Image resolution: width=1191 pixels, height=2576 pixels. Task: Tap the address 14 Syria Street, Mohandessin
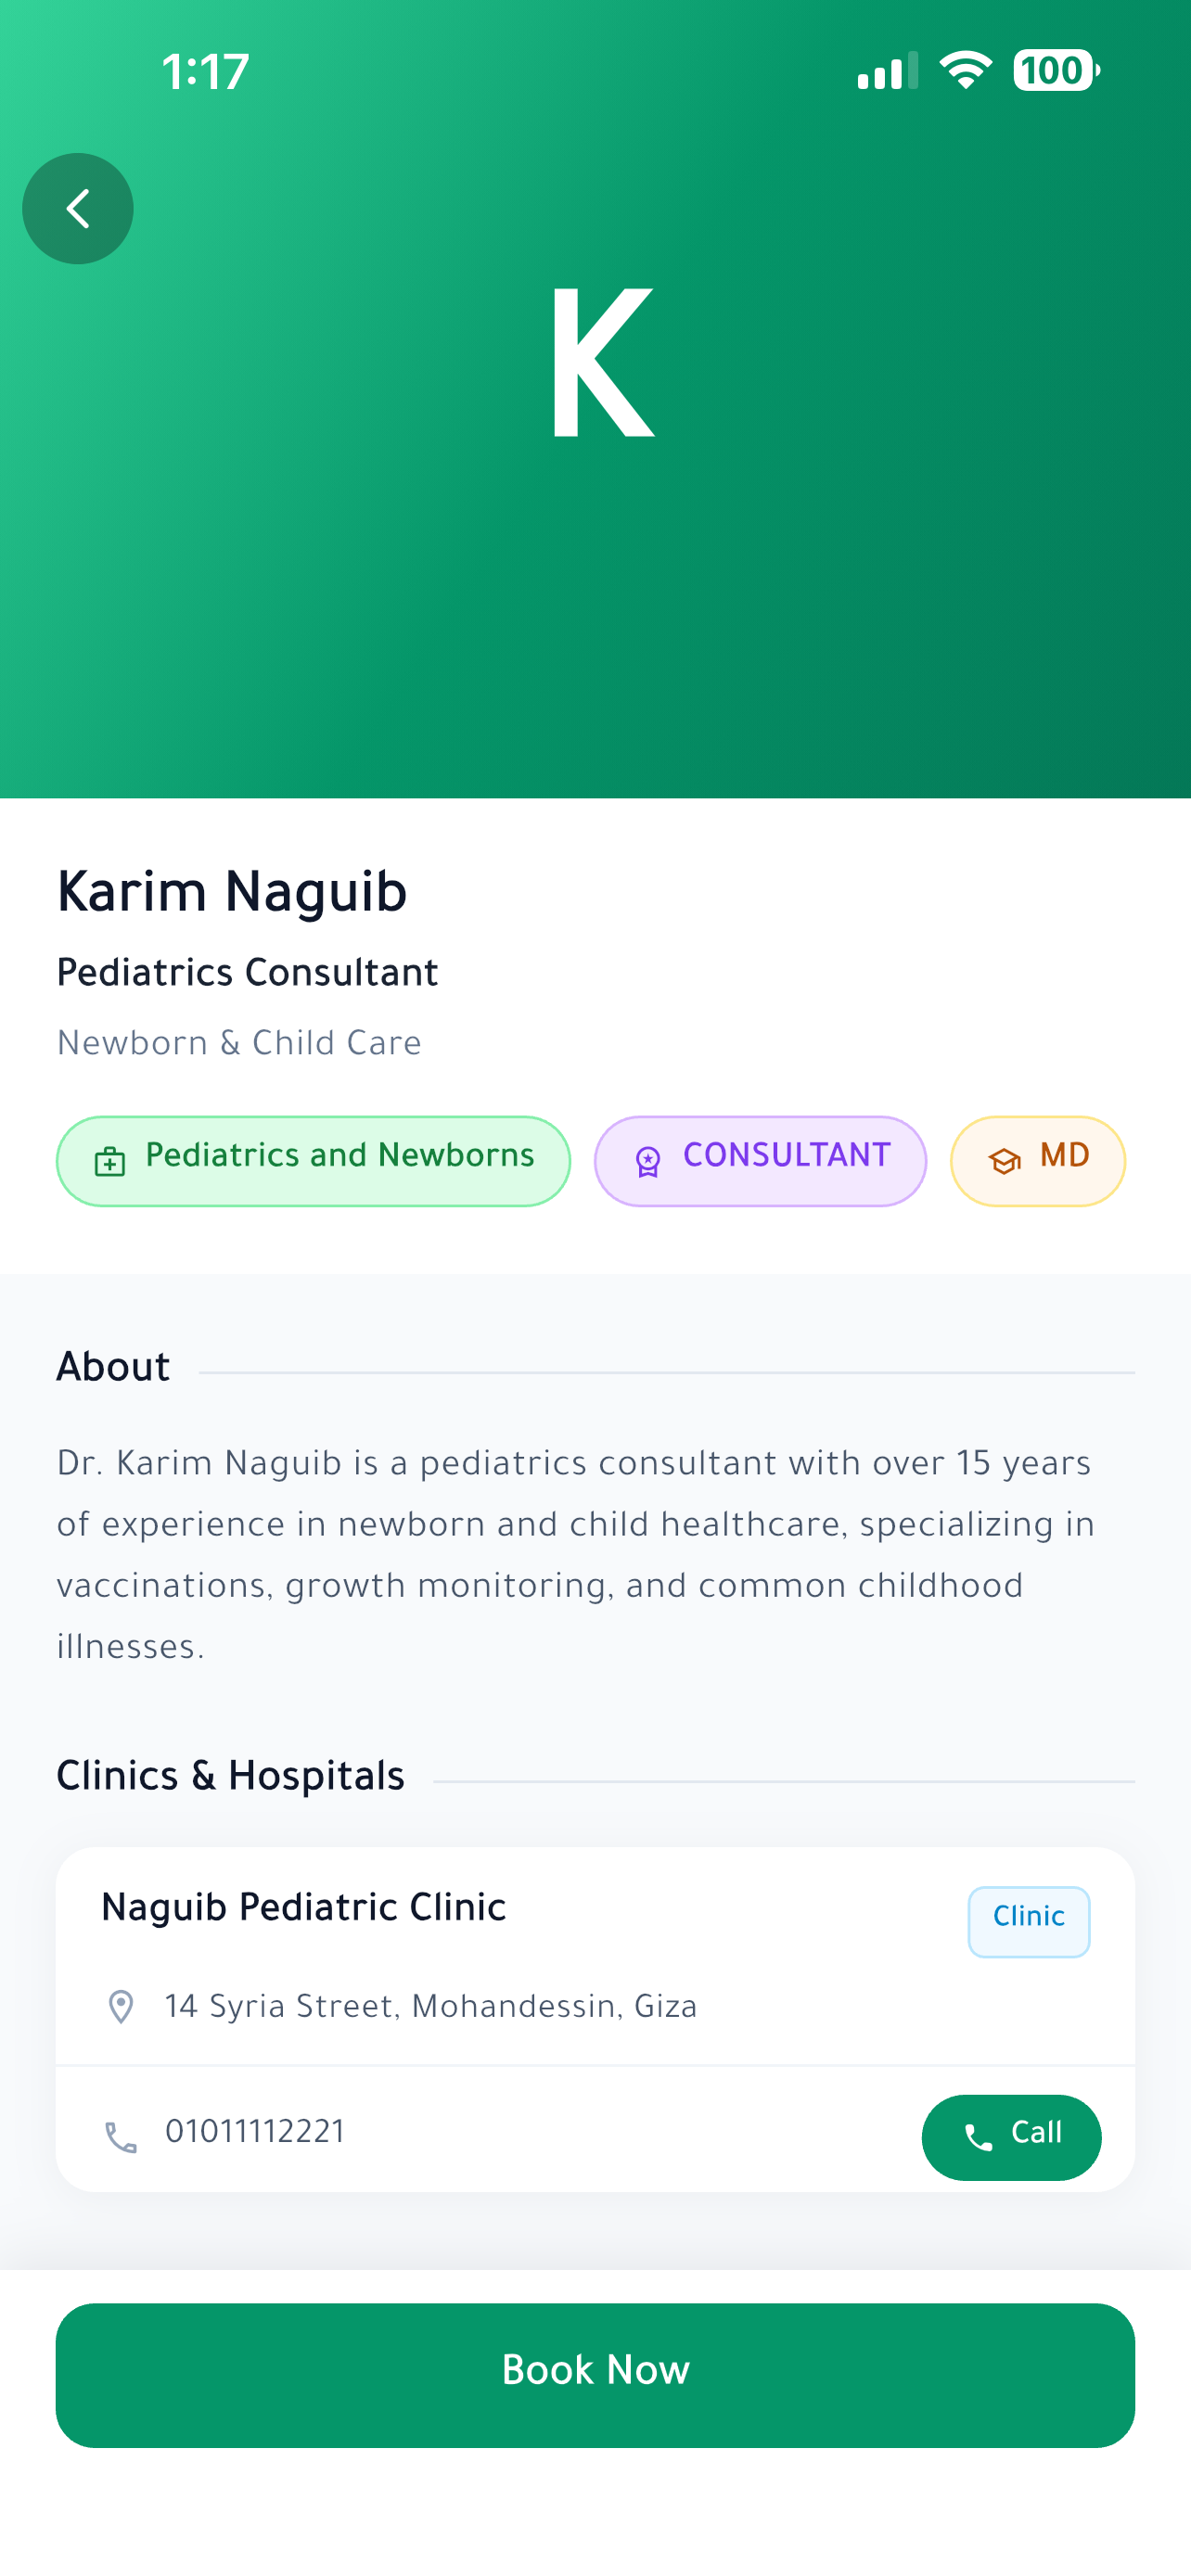[x=431, y=2007]
